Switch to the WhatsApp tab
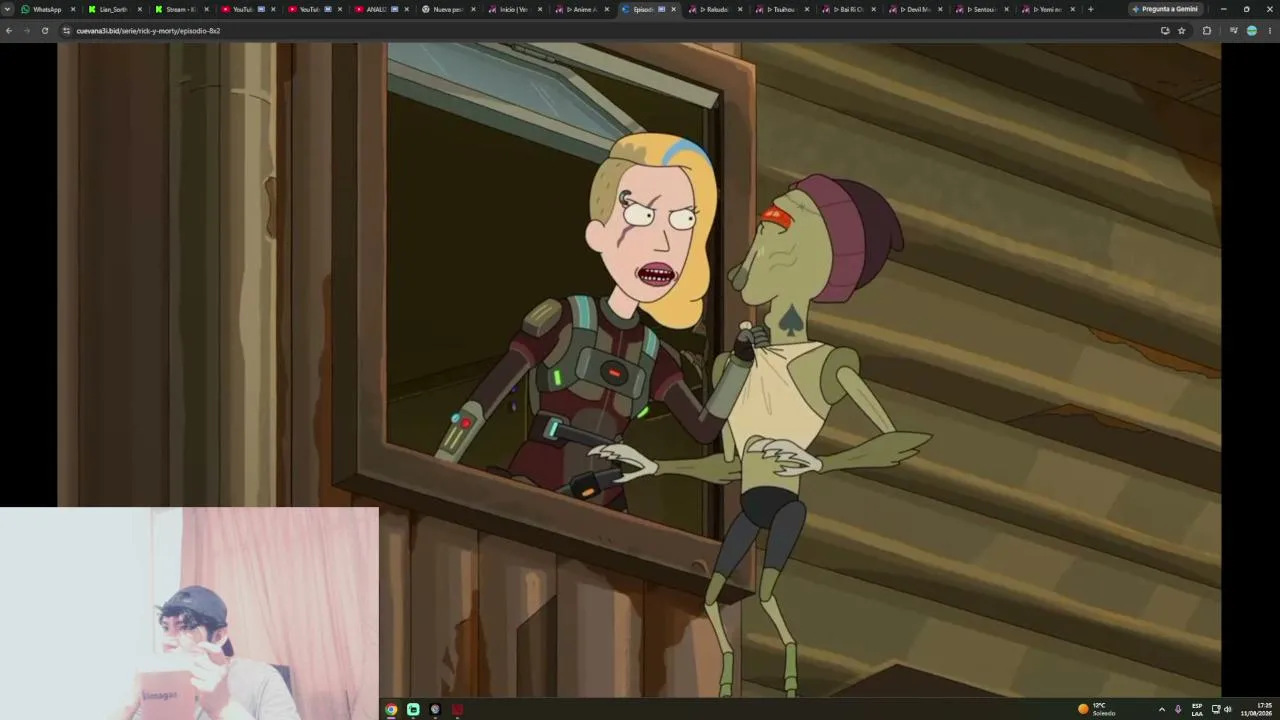The image size is (1280, 720). coord(46,9)
